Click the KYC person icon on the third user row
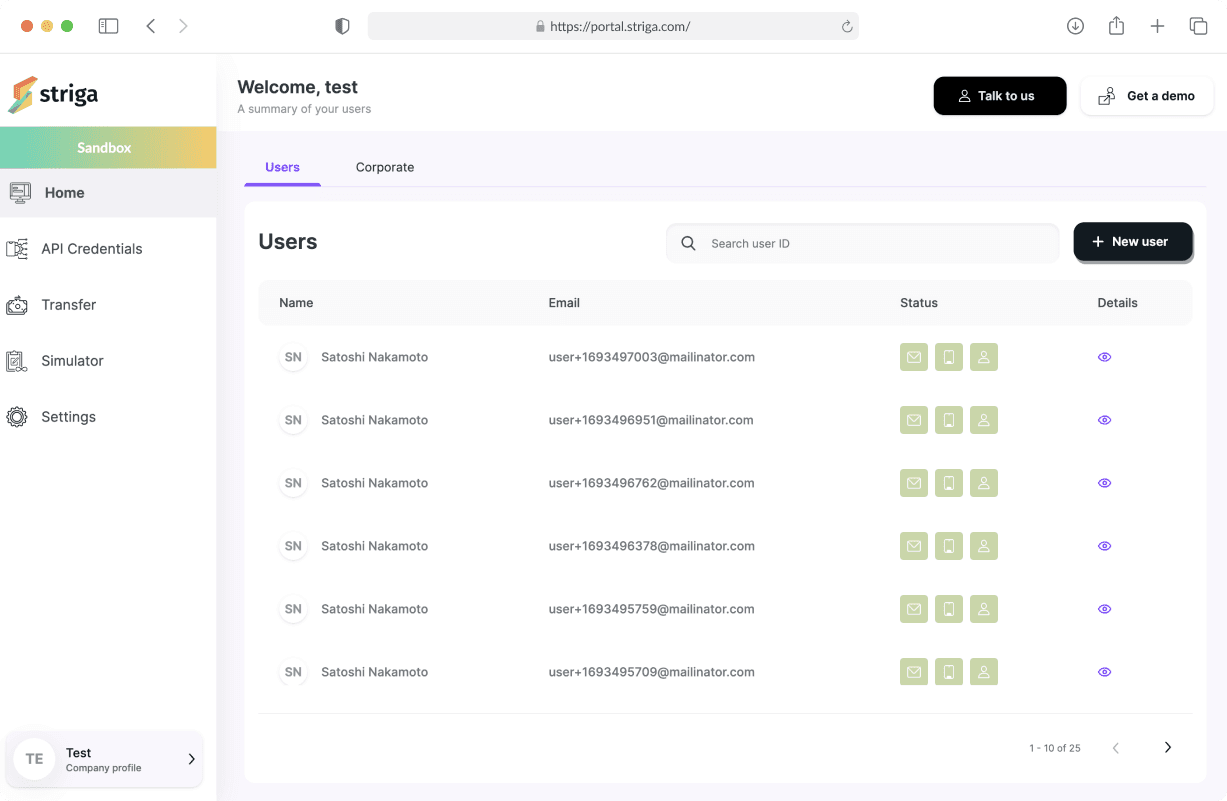The width and height of the screenshot is (1227, 801). [983, 483]
